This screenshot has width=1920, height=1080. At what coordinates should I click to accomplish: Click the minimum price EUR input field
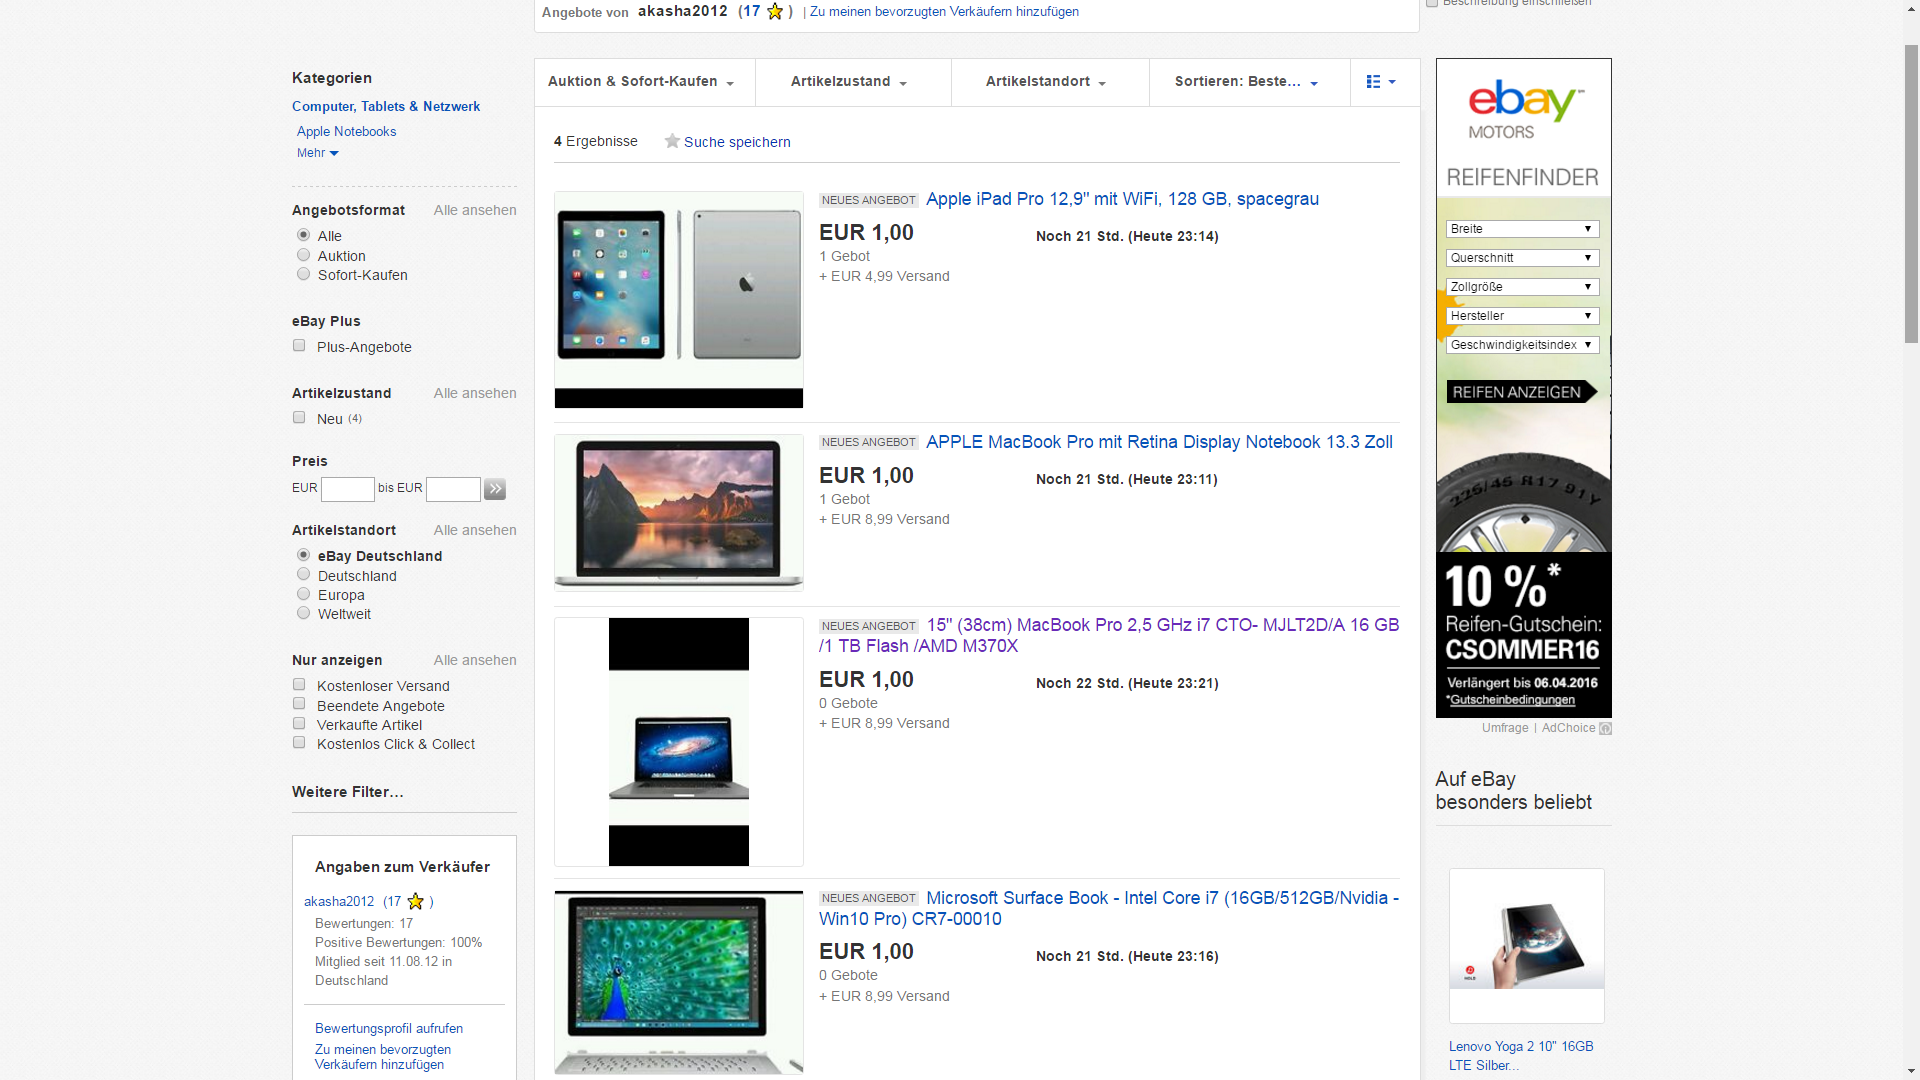(348, 489)
